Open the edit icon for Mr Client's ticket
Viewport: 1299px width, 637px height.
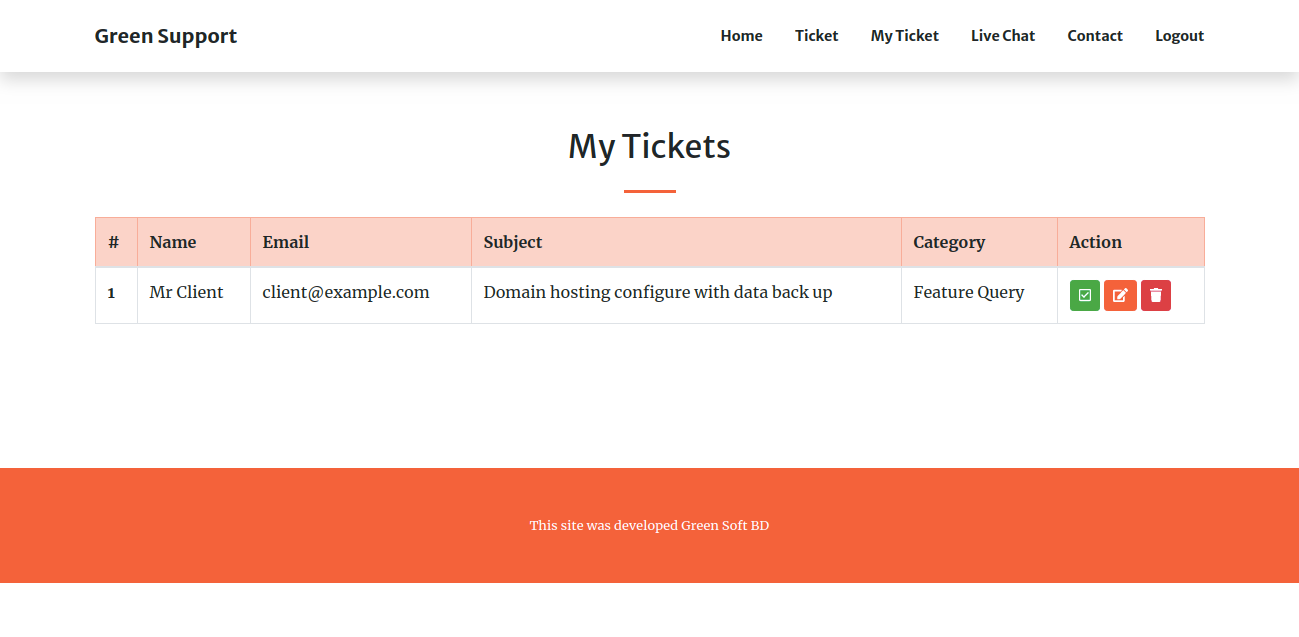1120,295
